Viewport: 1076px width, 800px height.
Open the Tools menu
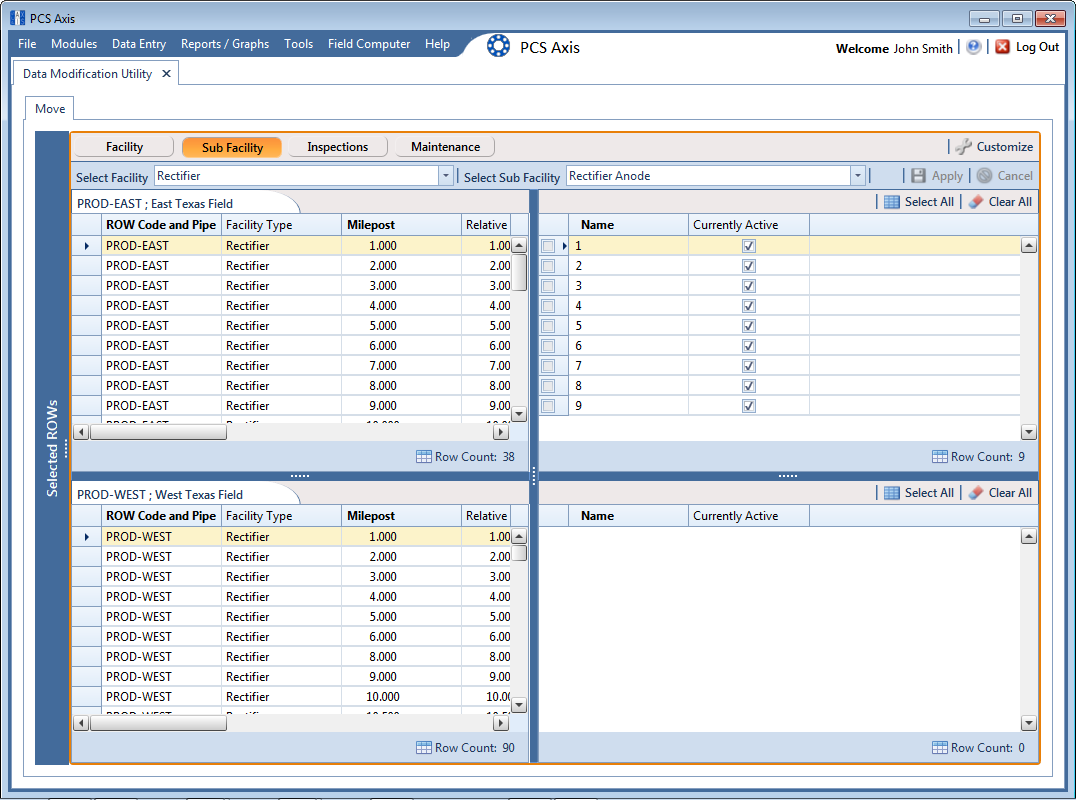coord(299,44)
